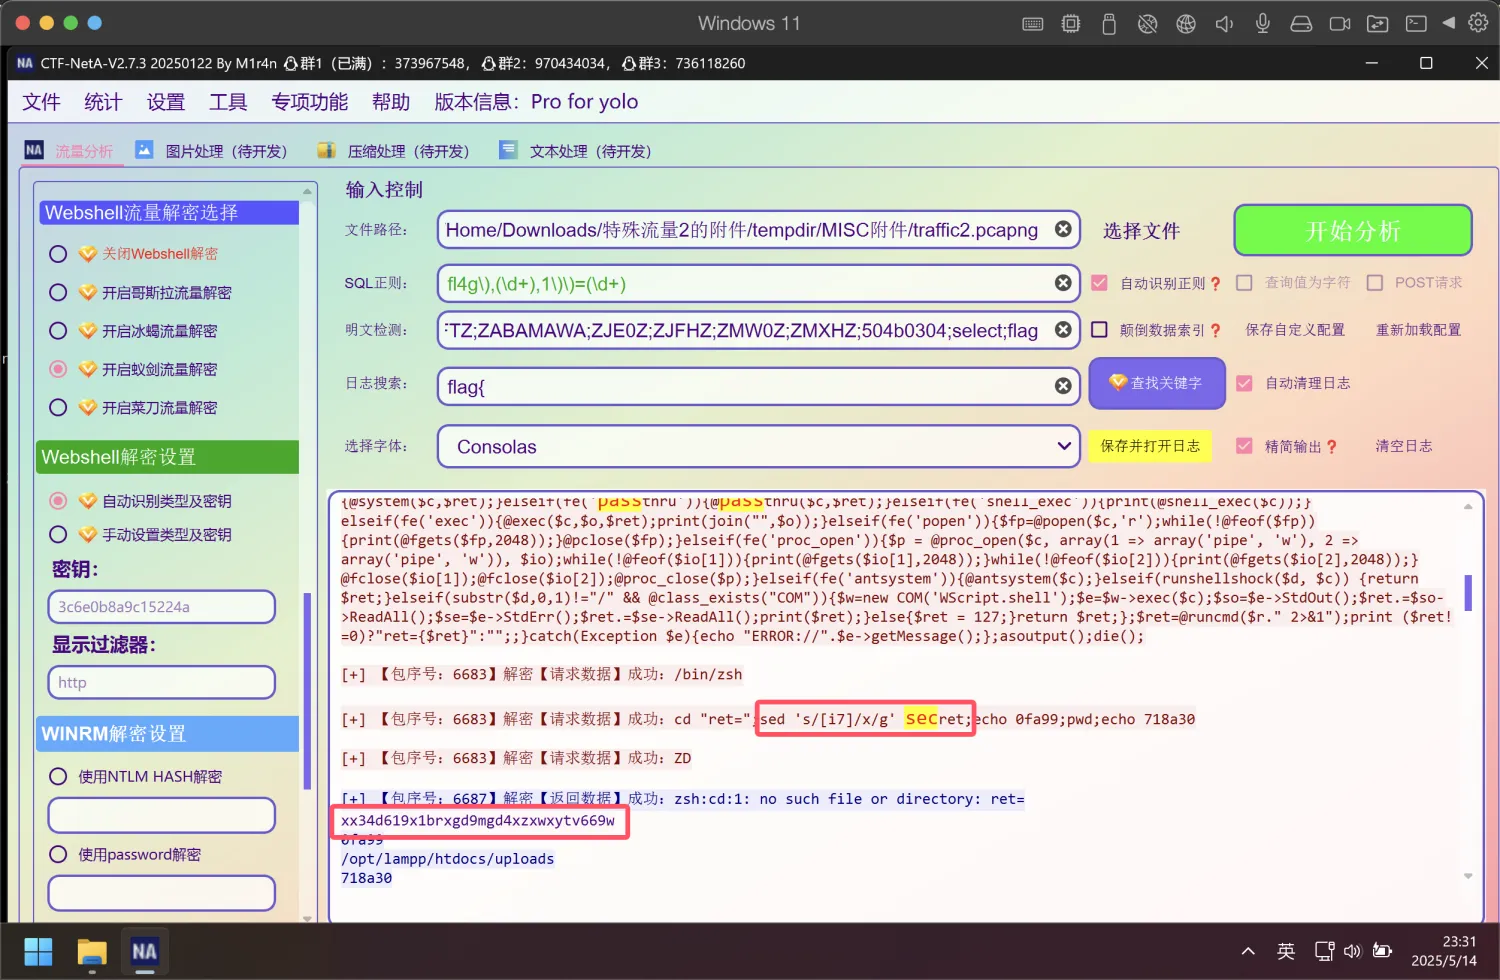Open the 统计 menu
This screenshot has width=1500, height=980.
point(103,102)
